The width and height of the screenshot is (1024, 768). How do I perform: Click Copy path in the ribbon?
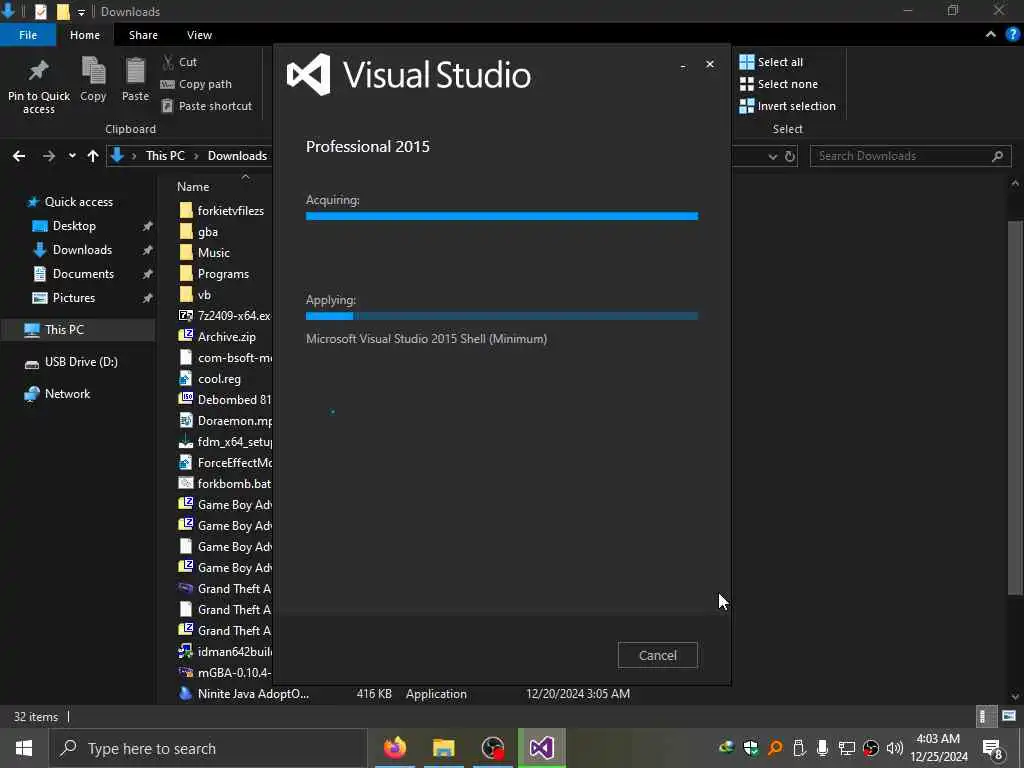(x=196, y=84)
